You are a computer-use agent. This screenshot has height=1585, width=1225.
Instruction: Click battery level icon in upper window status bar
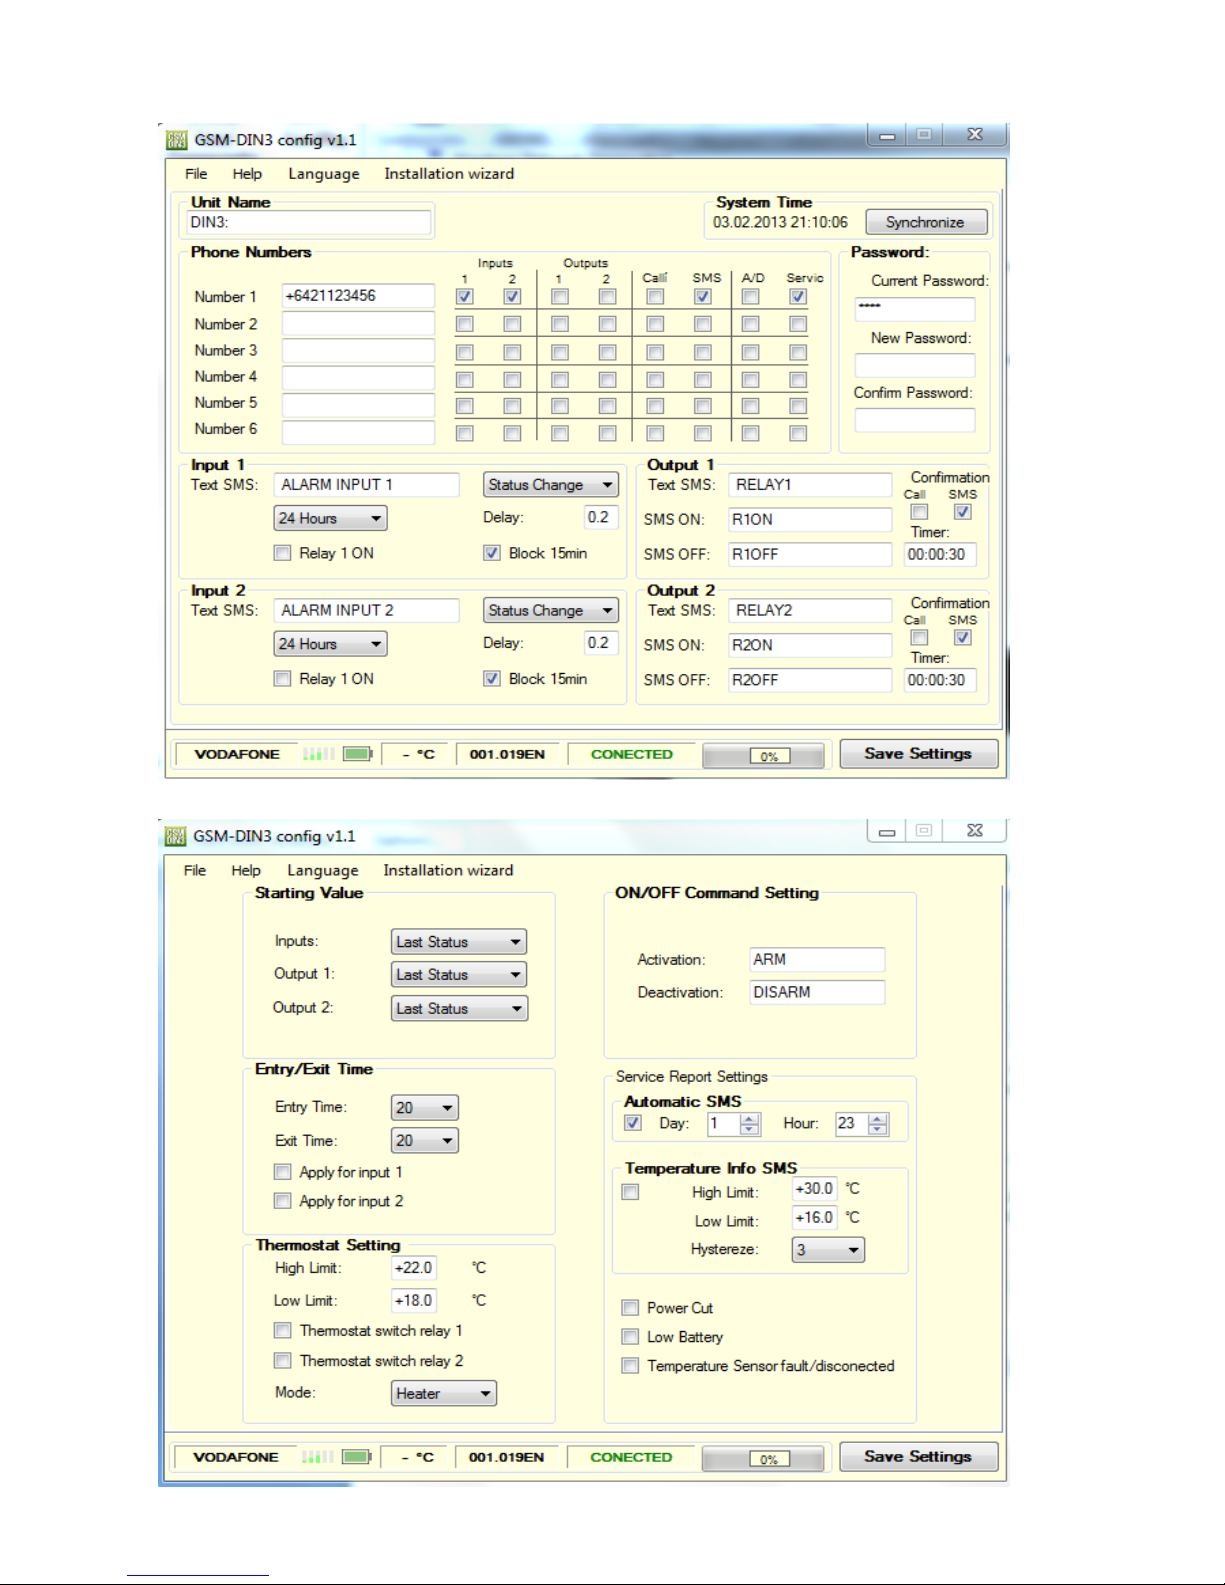point(357,754)
